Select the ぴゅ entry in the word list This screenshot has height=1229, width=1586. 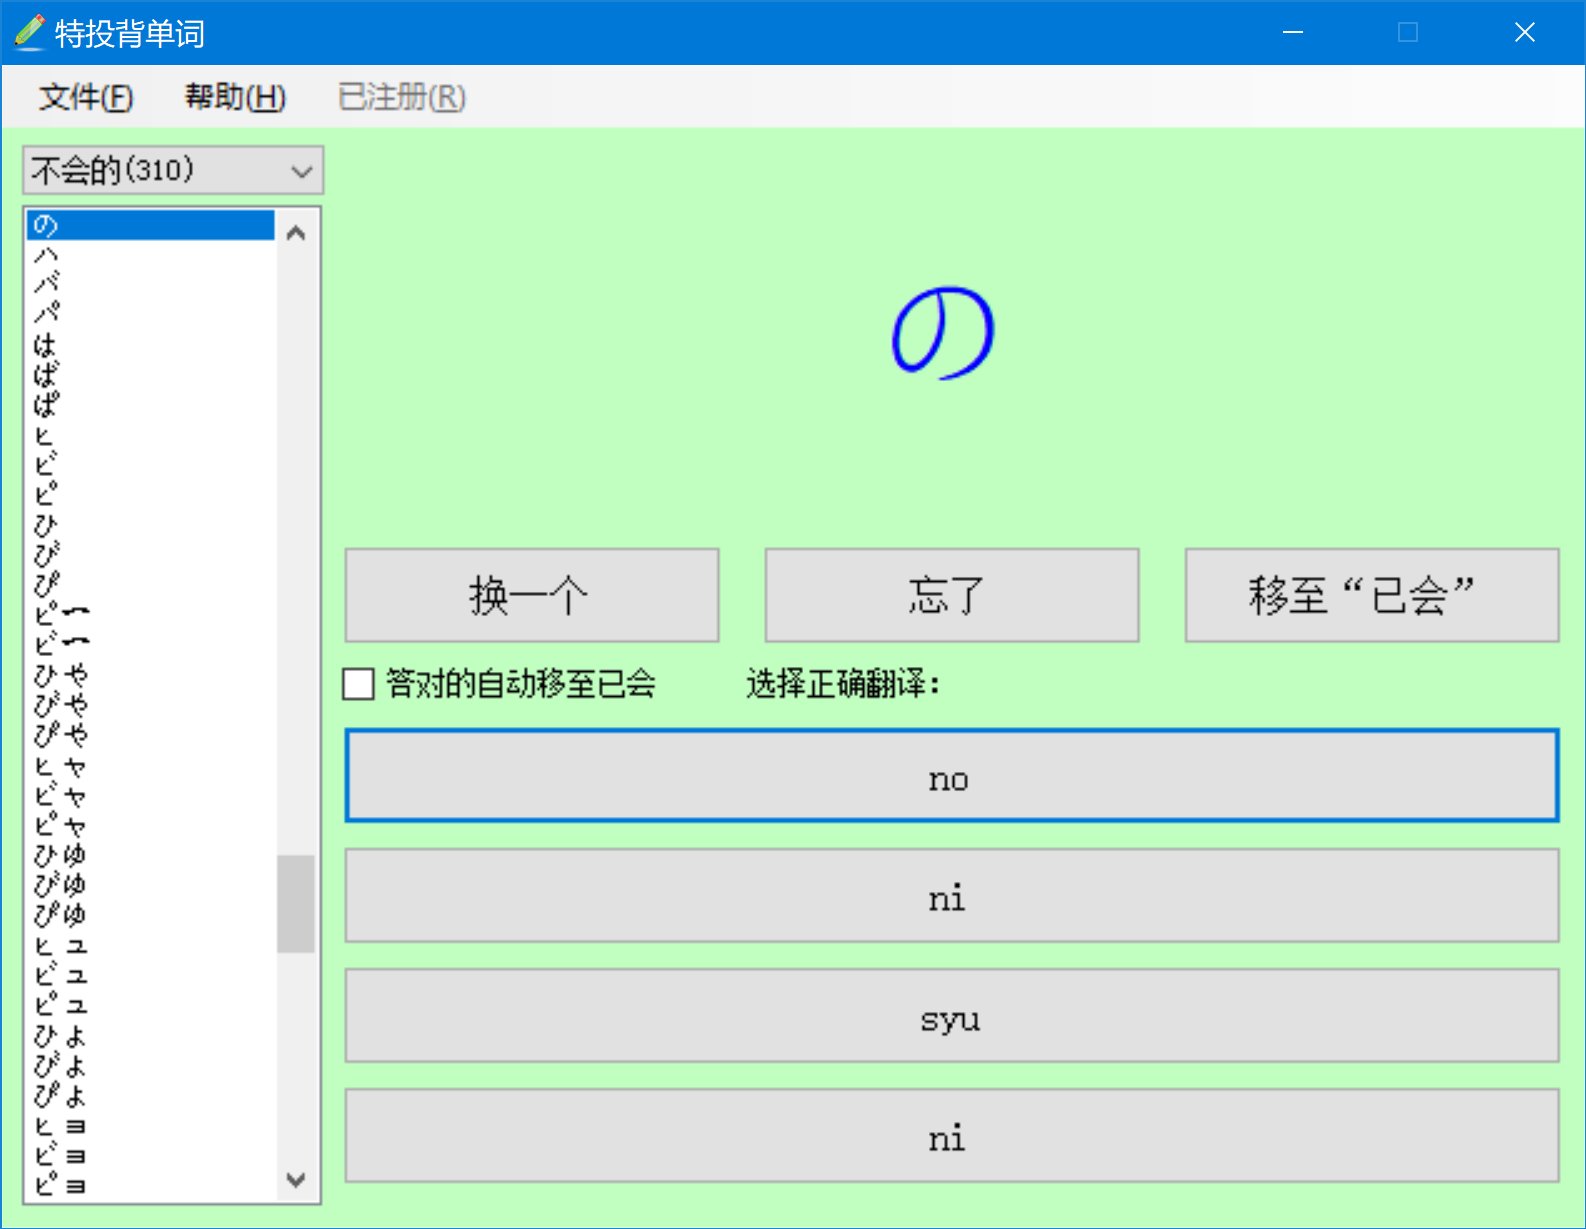pyautogui.click(x=150, y=915)
